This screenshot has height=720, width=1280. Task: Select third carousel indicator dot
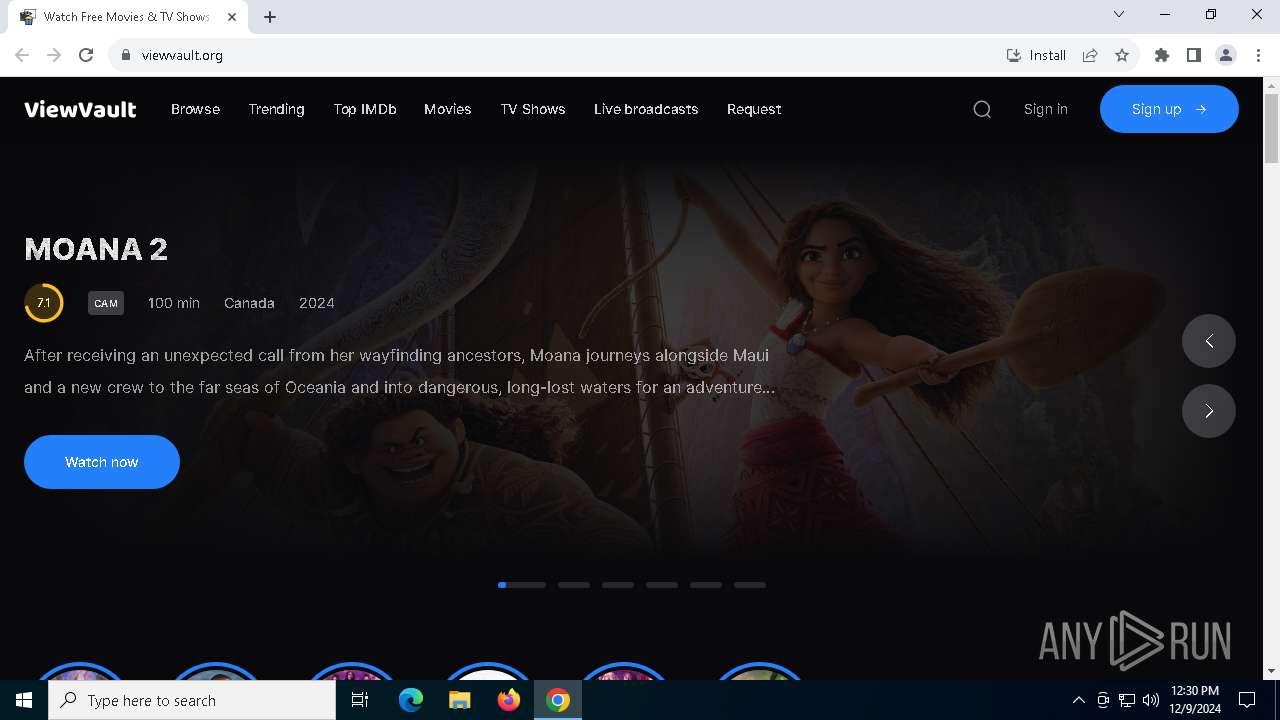tap(618, 585)
